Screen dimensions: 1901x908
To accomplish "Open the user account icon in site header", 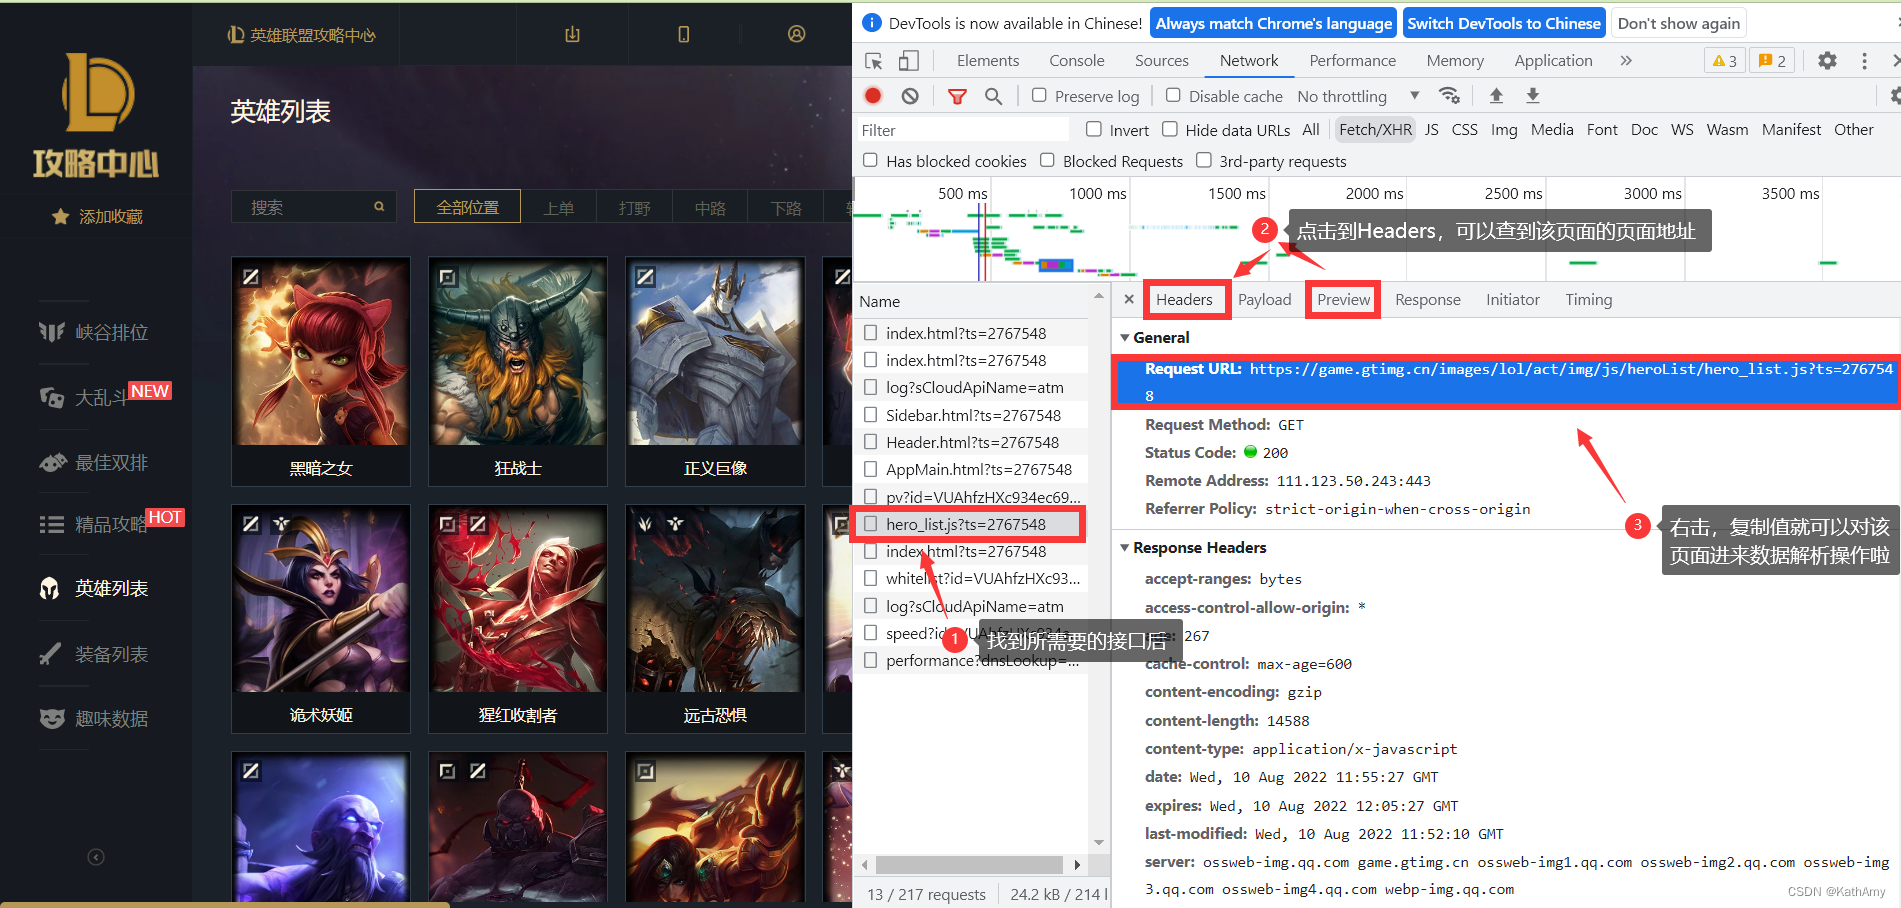I will click(796, 34).
